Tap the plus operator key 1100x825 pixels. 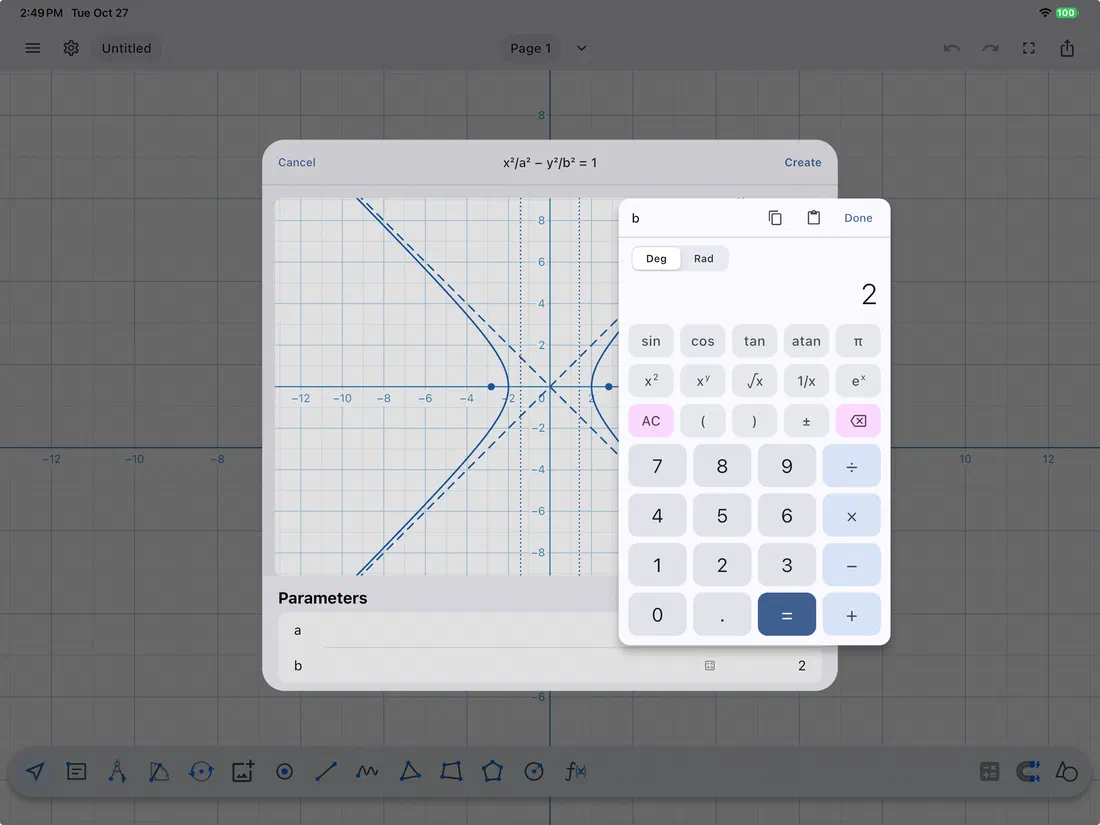851,615
